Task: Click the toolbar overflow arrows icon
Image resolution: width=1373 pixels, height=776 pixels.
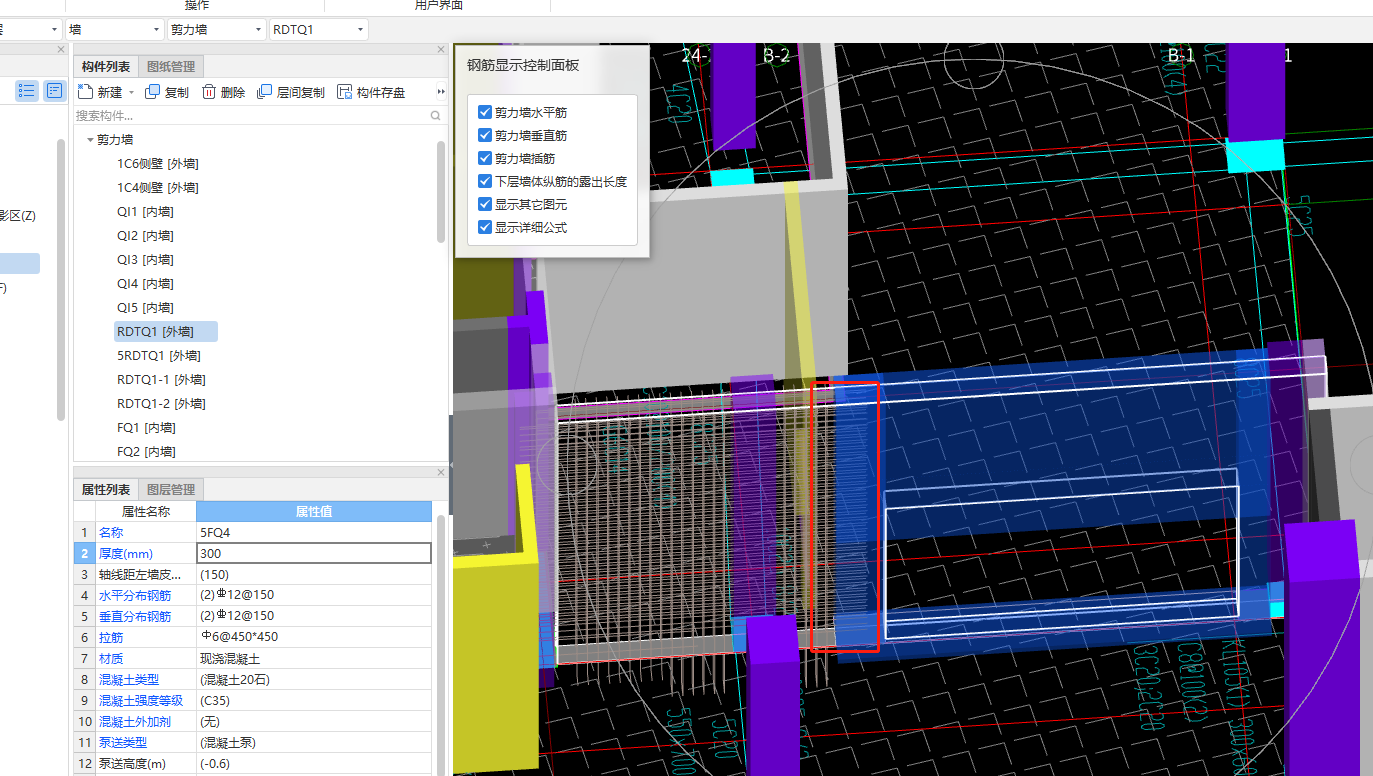Action: coord(441,92)
